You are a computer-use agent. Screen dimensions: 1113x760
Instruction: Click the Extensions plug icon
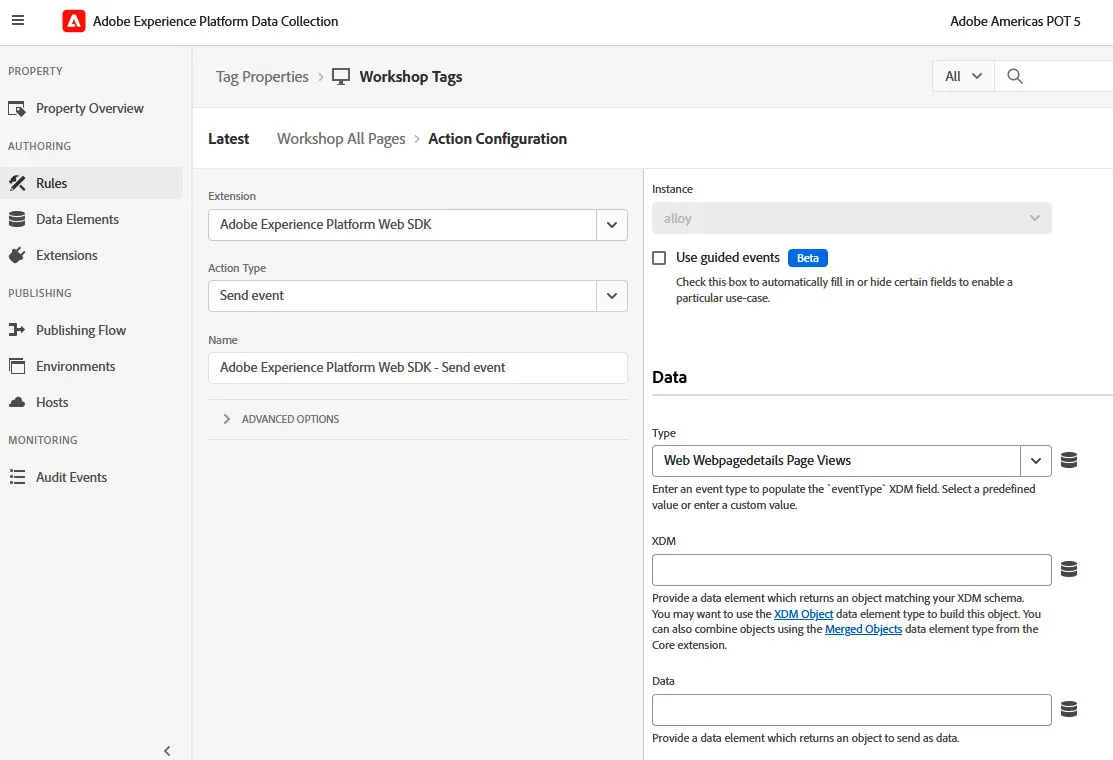pos(17,255)
